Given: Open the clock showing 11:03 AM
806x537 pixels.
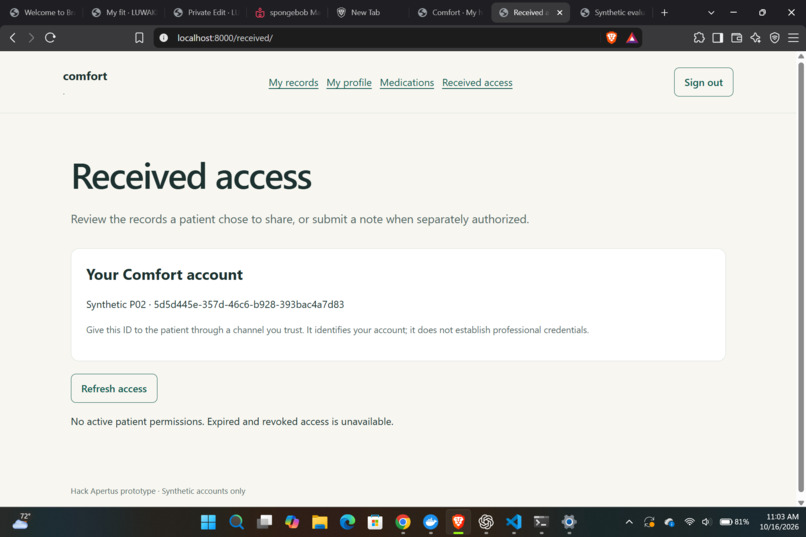Looking at the screenshot, I should pos(779,522).
